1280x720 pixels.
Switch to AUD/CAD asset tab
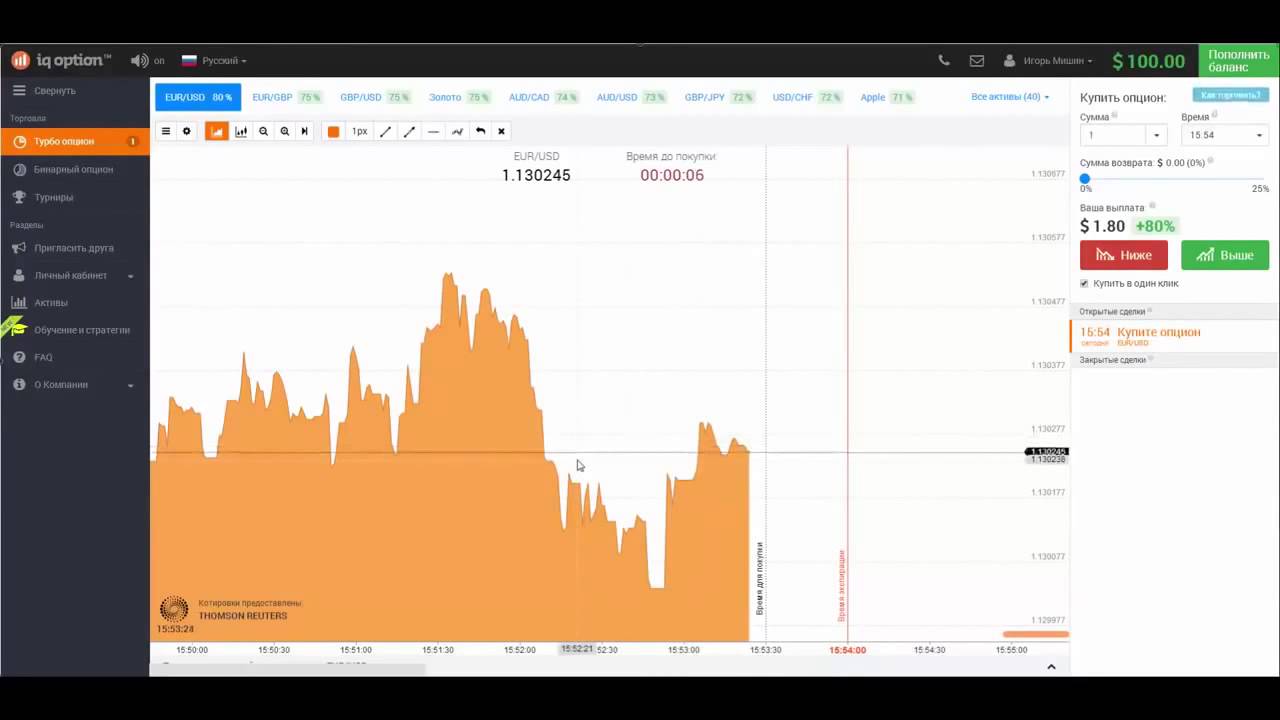click(x=543, y=97)
